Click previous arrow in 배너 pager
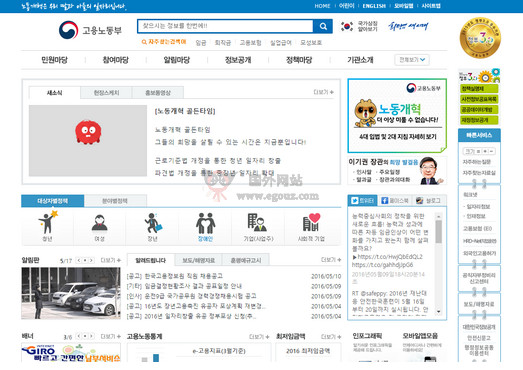523x370 pixels. [x=79, y=336]
